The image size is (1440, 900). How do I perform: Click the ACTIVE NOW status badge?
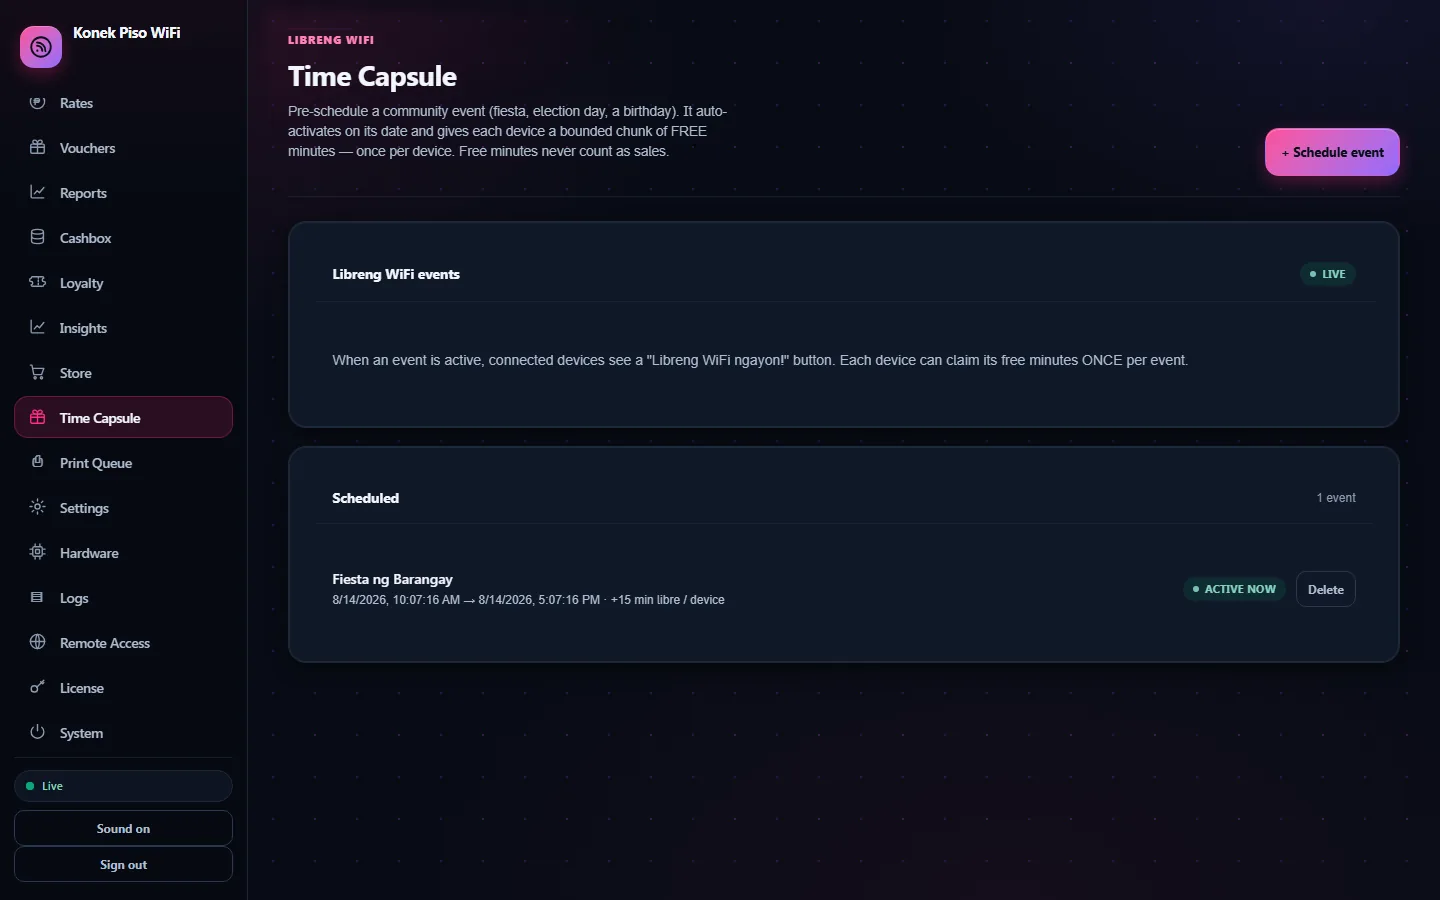[x=1235, y=589]
